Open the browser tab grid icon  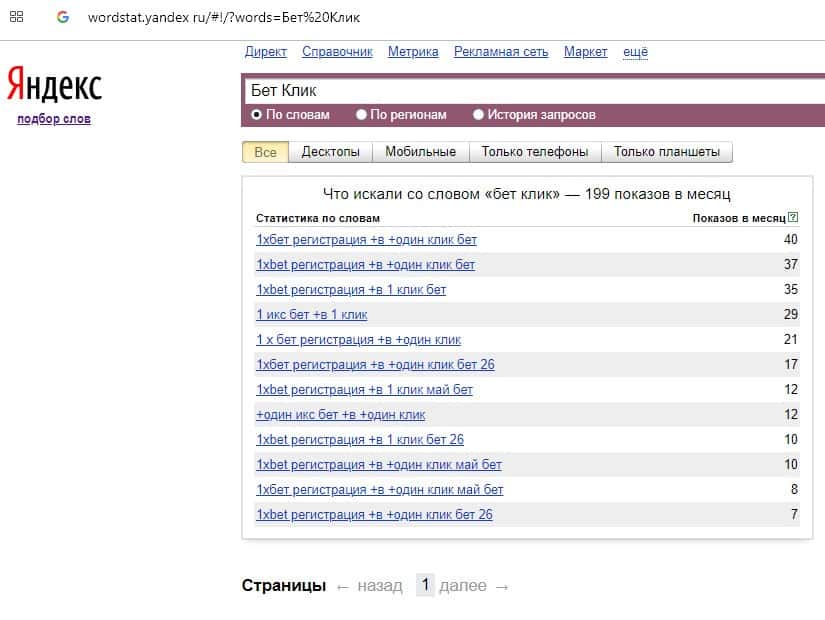pos(17,17)
